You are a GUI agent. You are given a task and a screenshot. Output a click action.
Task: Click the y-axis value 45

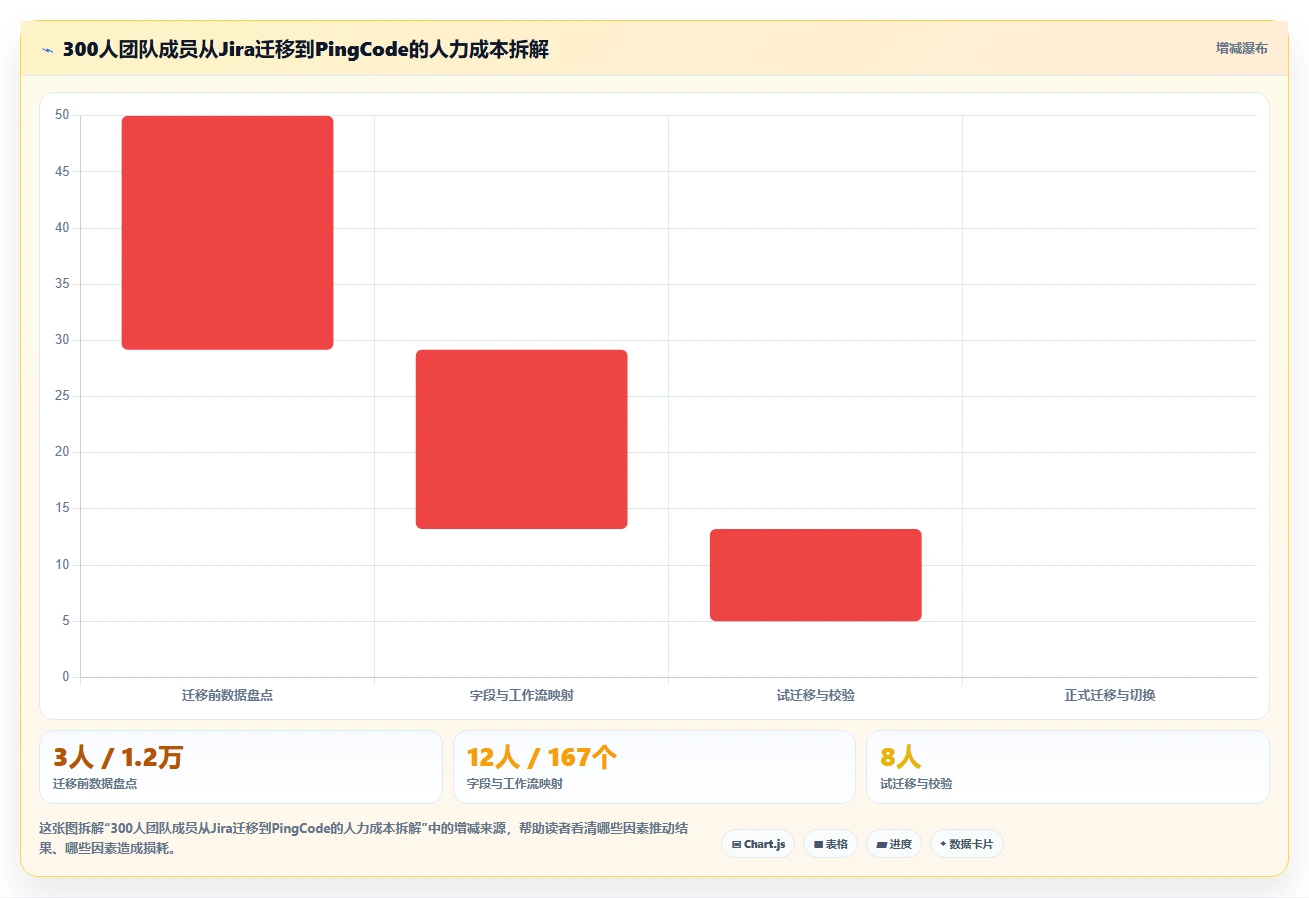[62, 172]
